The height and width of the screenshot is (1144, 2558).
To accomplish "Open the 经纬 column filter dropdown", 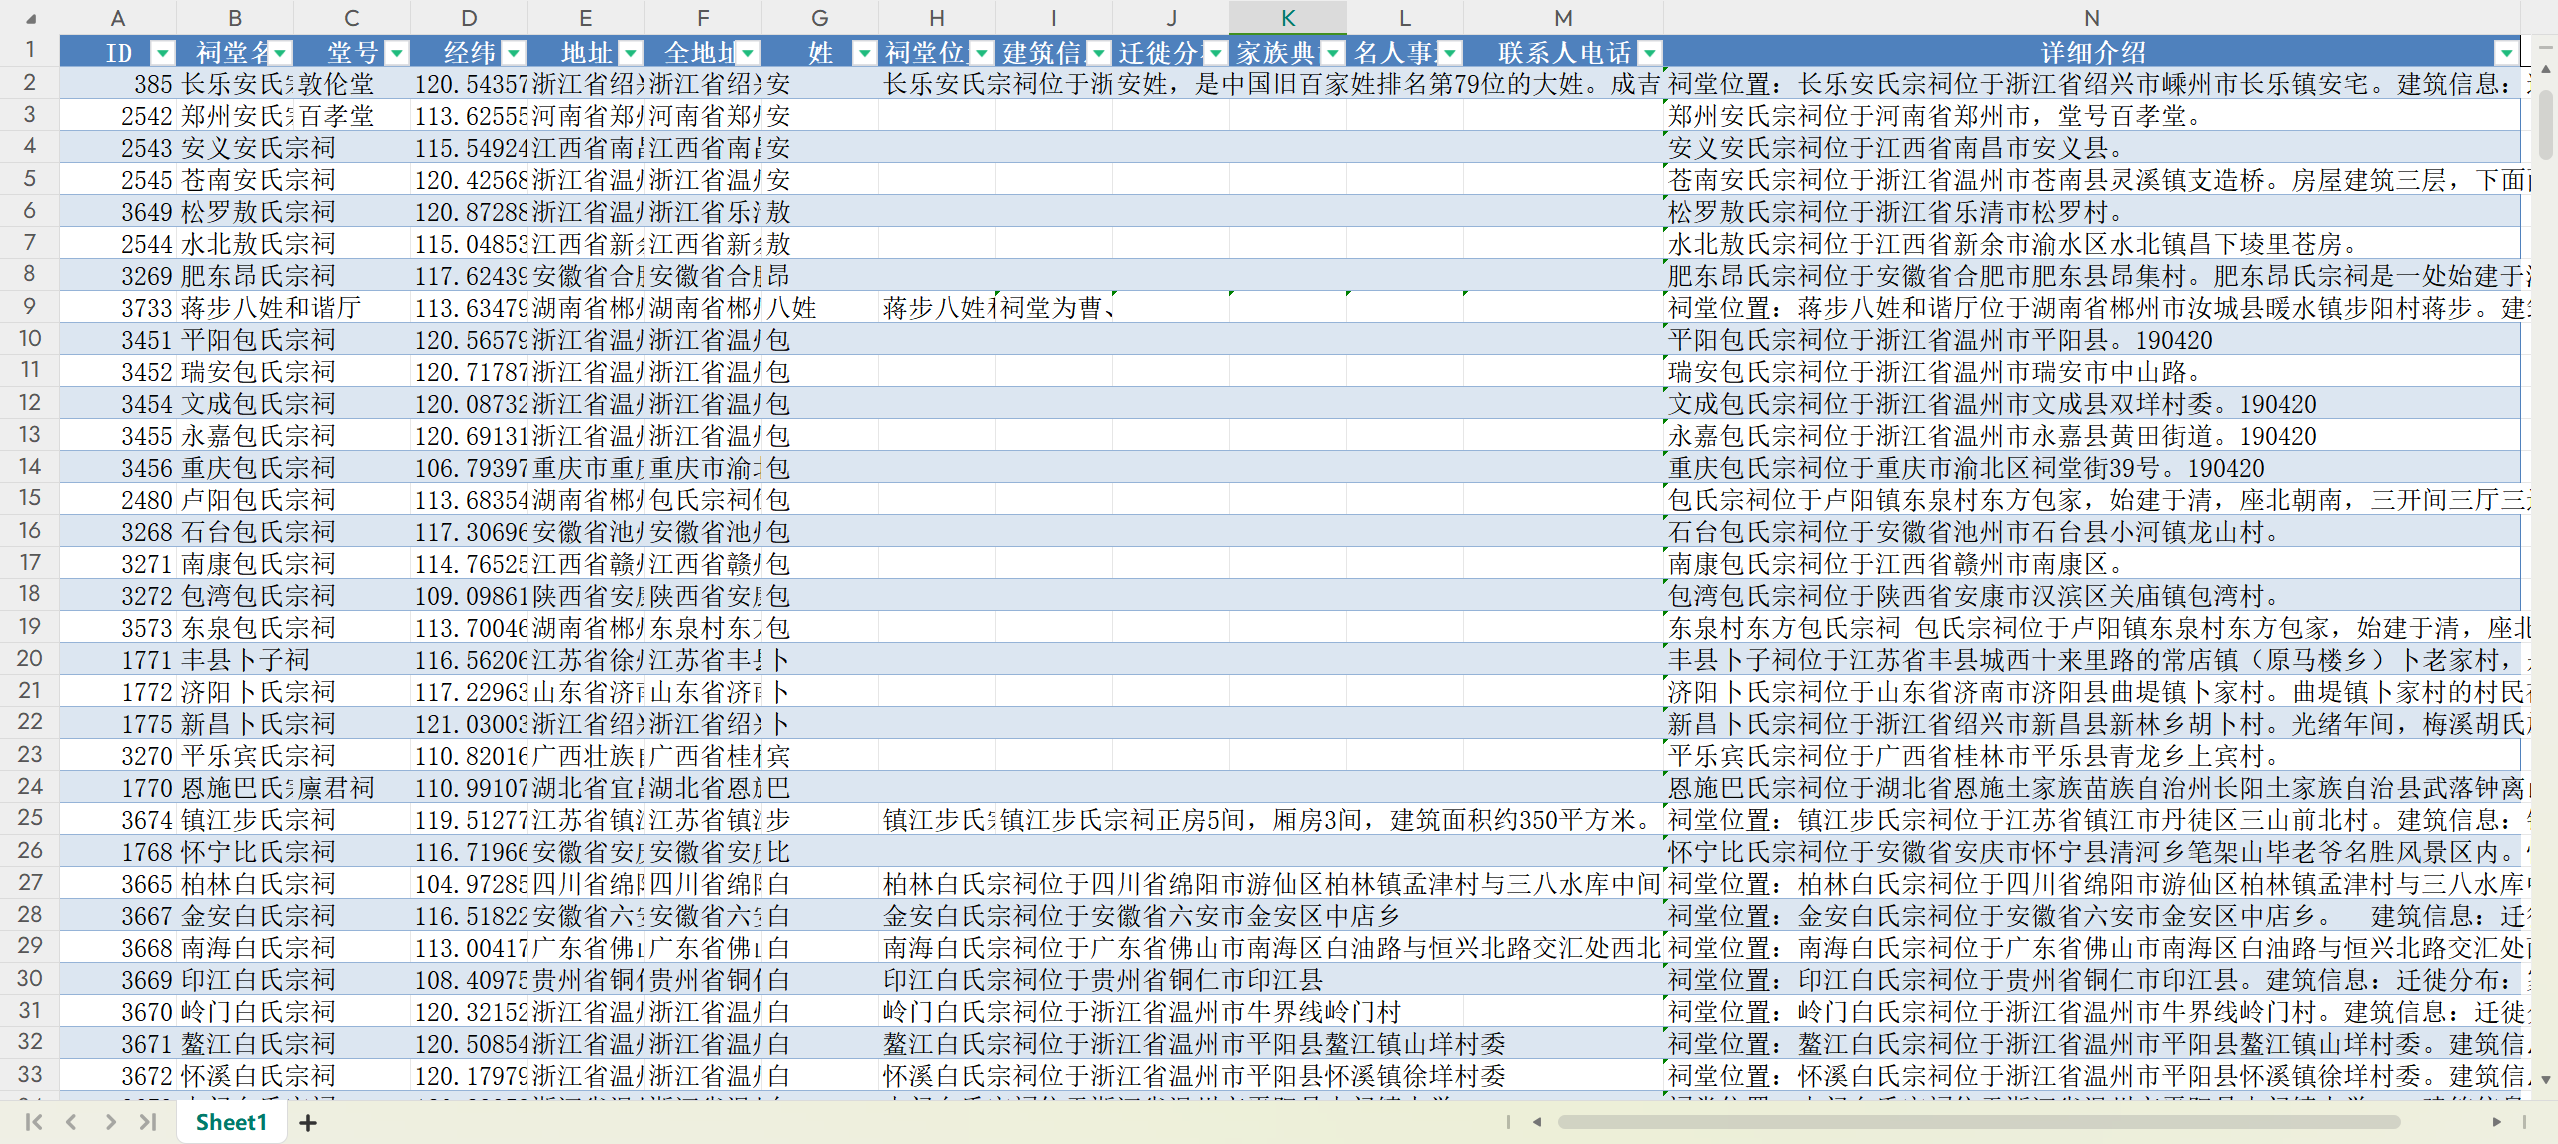I will 514,53.
